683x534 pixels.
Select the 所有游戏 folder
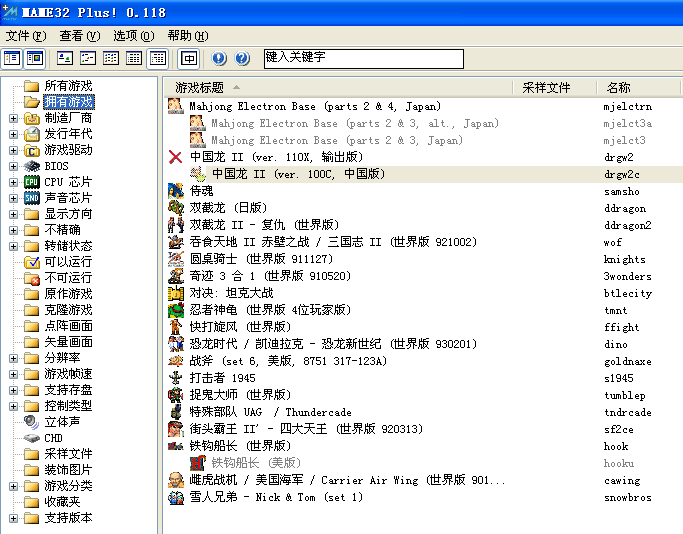coord(68,86)
